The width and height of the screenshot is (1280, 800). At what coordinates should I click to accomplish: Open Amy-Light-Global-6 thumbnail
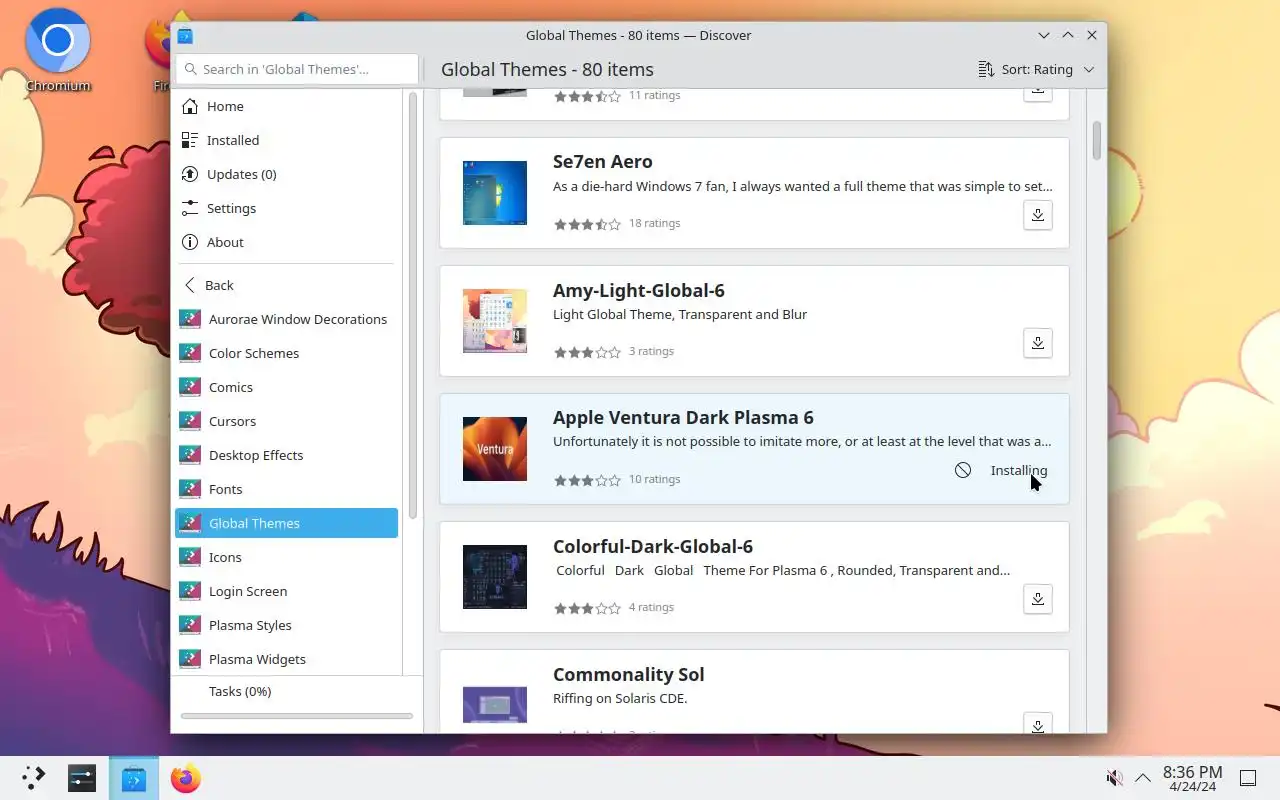495,321
